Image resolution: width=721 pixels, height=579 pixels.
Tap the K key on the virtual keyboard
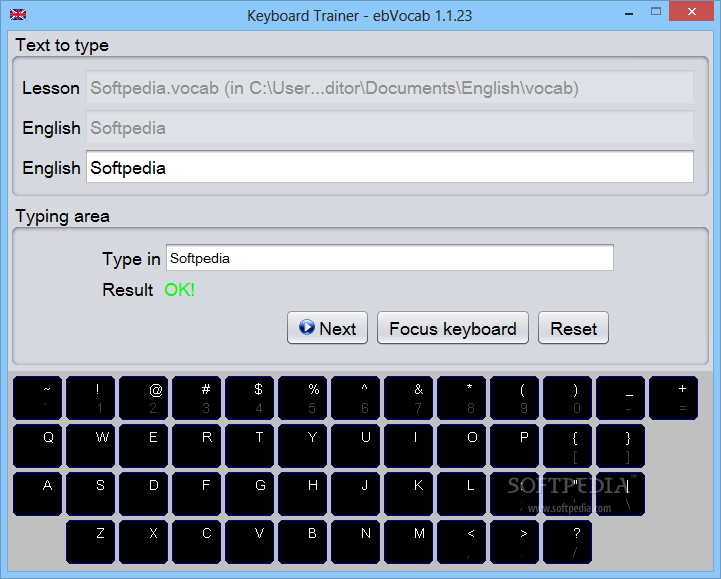tap(408, 494)
